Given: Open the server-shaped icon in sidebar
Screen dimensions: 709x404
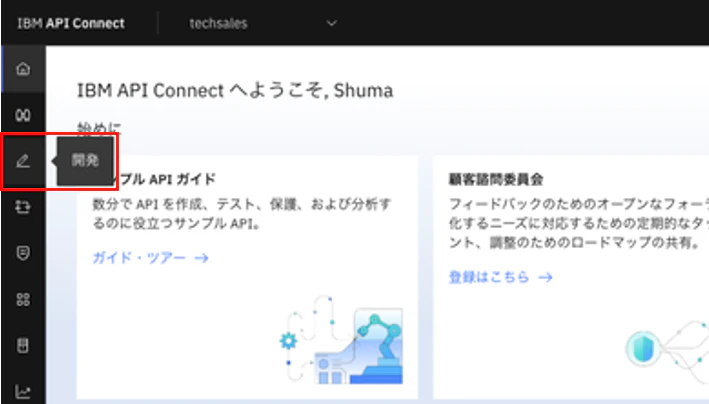Looking at the screenshot, I should pos(23,345).
